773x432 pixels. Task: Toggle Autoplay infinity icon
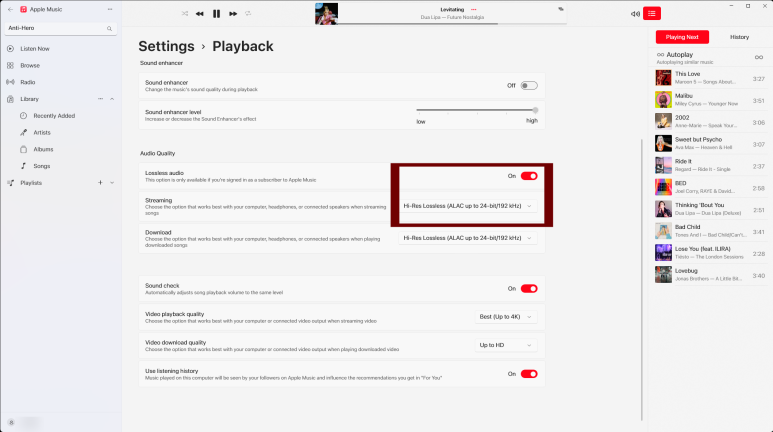click(x=759, y=58)
